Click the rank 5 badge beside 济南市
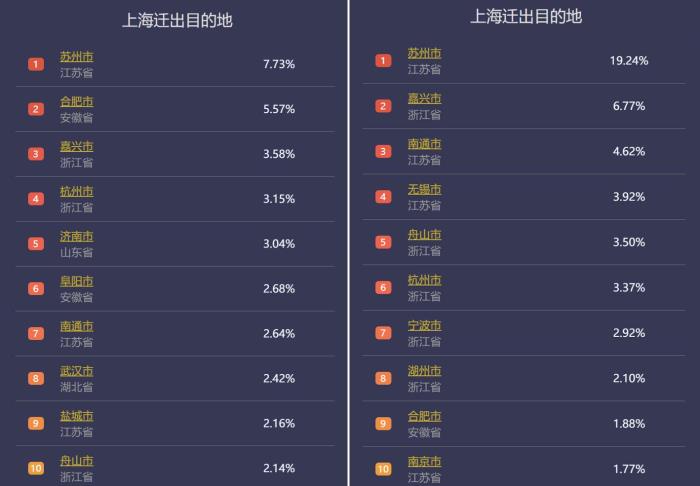The height and width of the screenshot is (486, 700). (x=36, y=243)
